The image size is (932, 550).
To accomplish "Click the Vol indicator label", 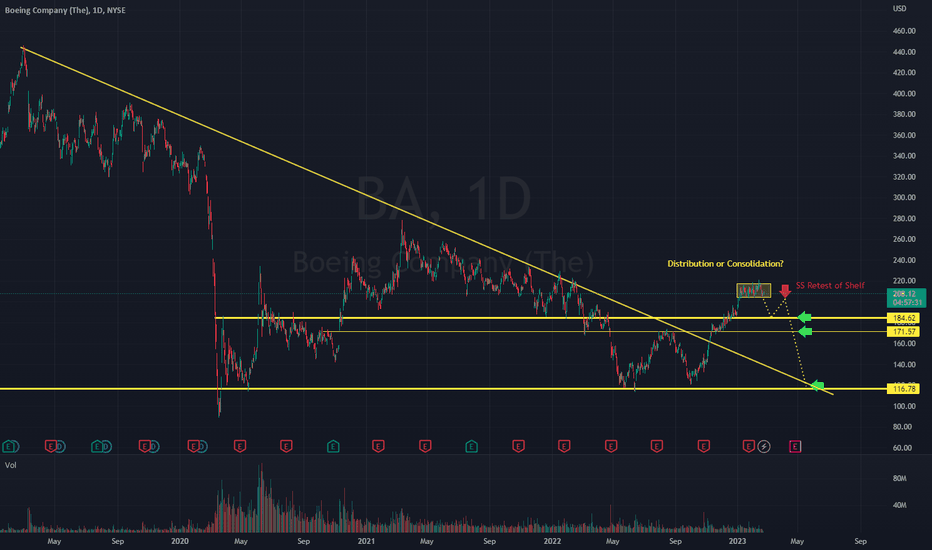I will [11, 465].
